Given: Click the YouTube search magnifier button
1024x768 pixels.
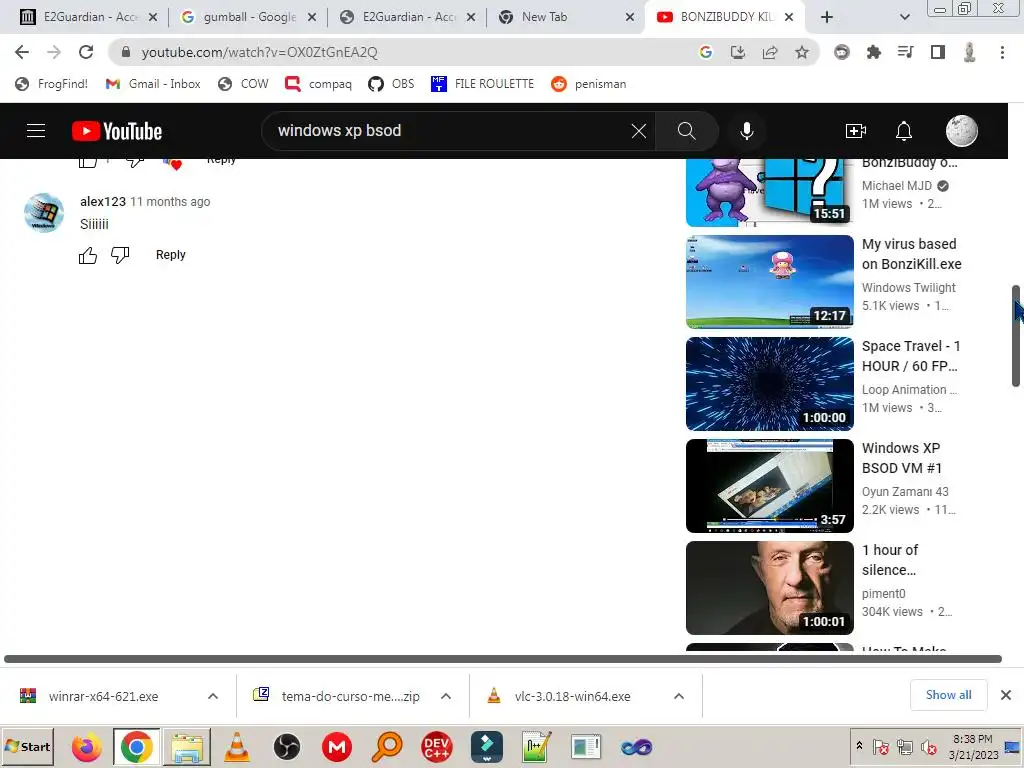Looking at the screenshot, I should coord(686,131).
